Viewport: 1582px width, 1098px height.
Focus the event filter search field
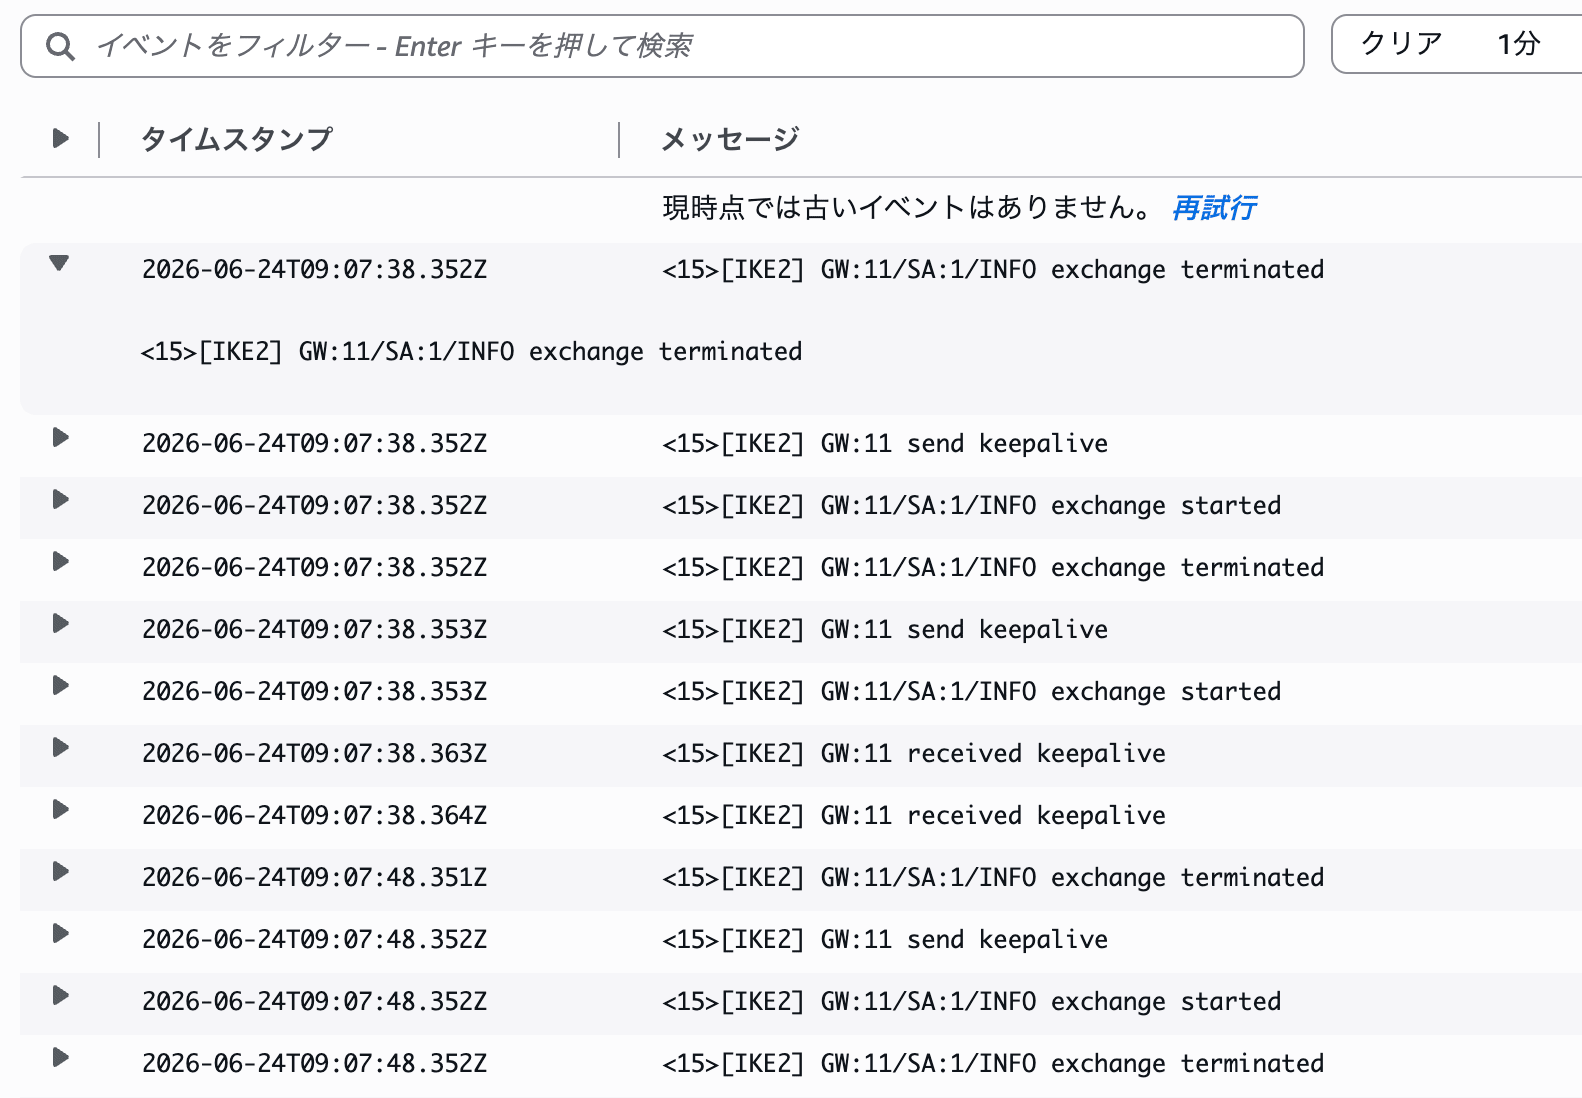(x=662, y=46)
